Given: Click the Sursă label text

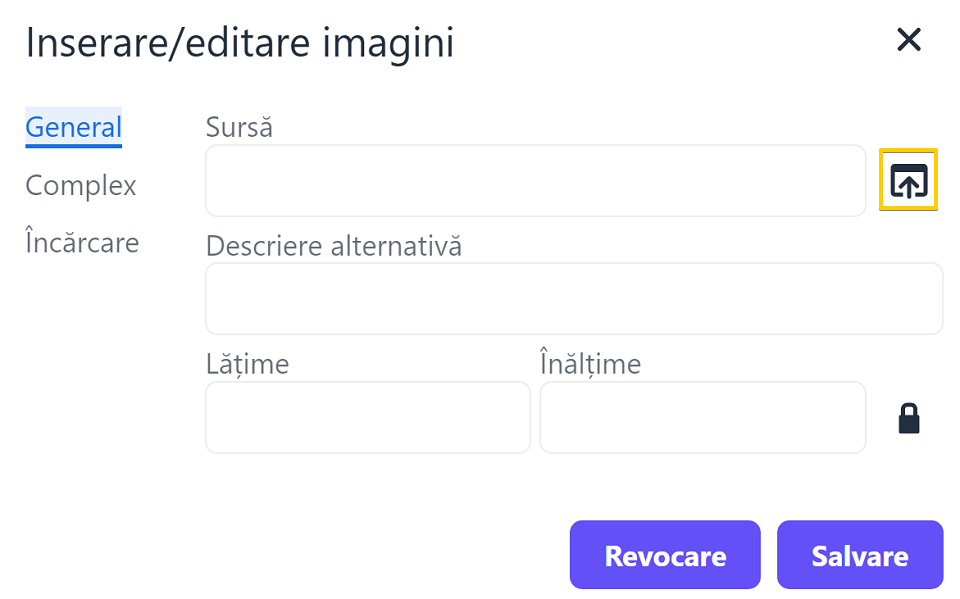Looking at the screenshot, I should (x=239, y=127).
